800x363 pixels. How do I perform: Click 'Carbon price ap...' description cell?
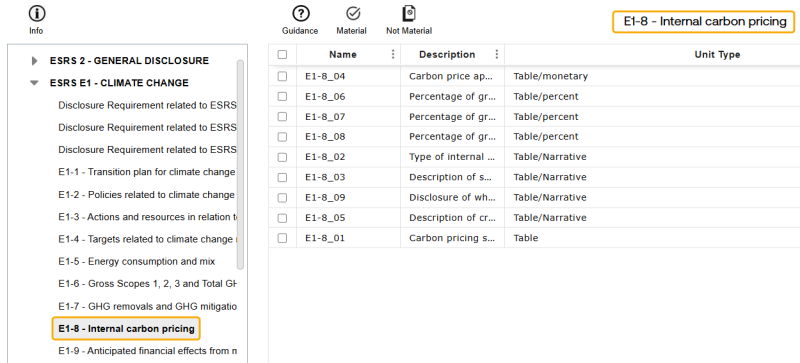453,76
